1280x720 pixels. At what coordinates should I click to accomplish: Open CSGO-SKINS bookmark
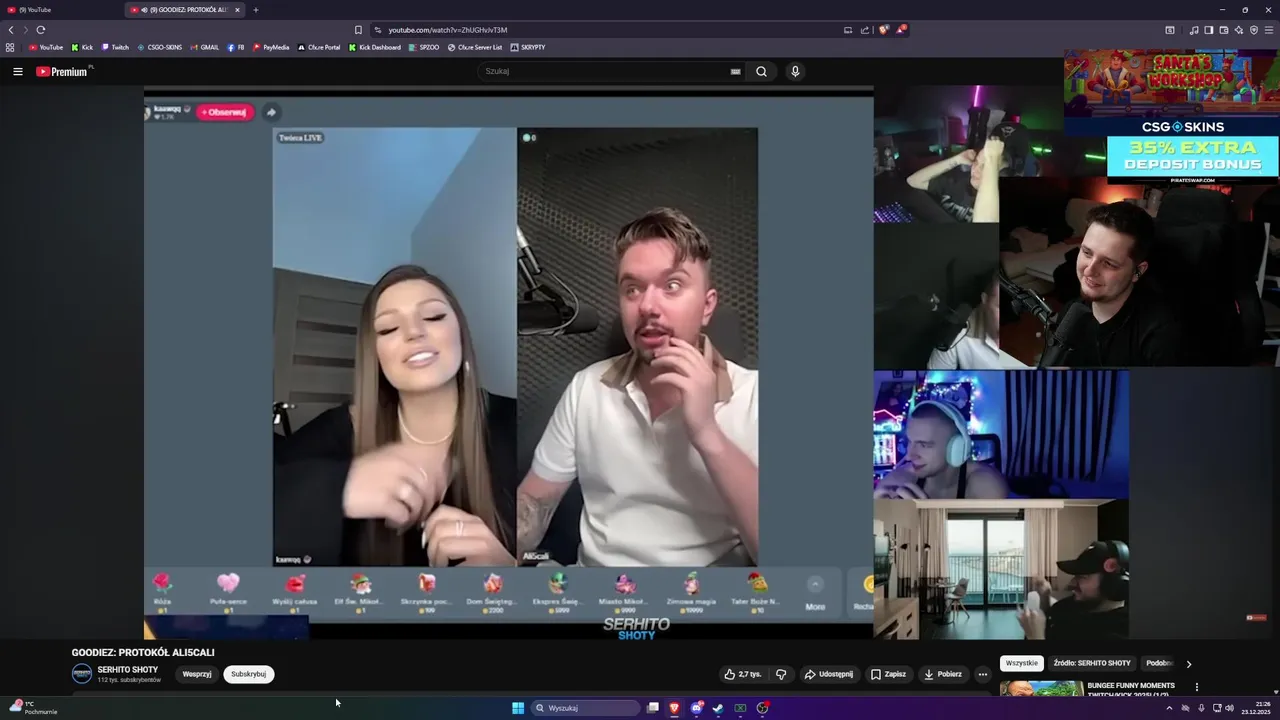[159, 47]
